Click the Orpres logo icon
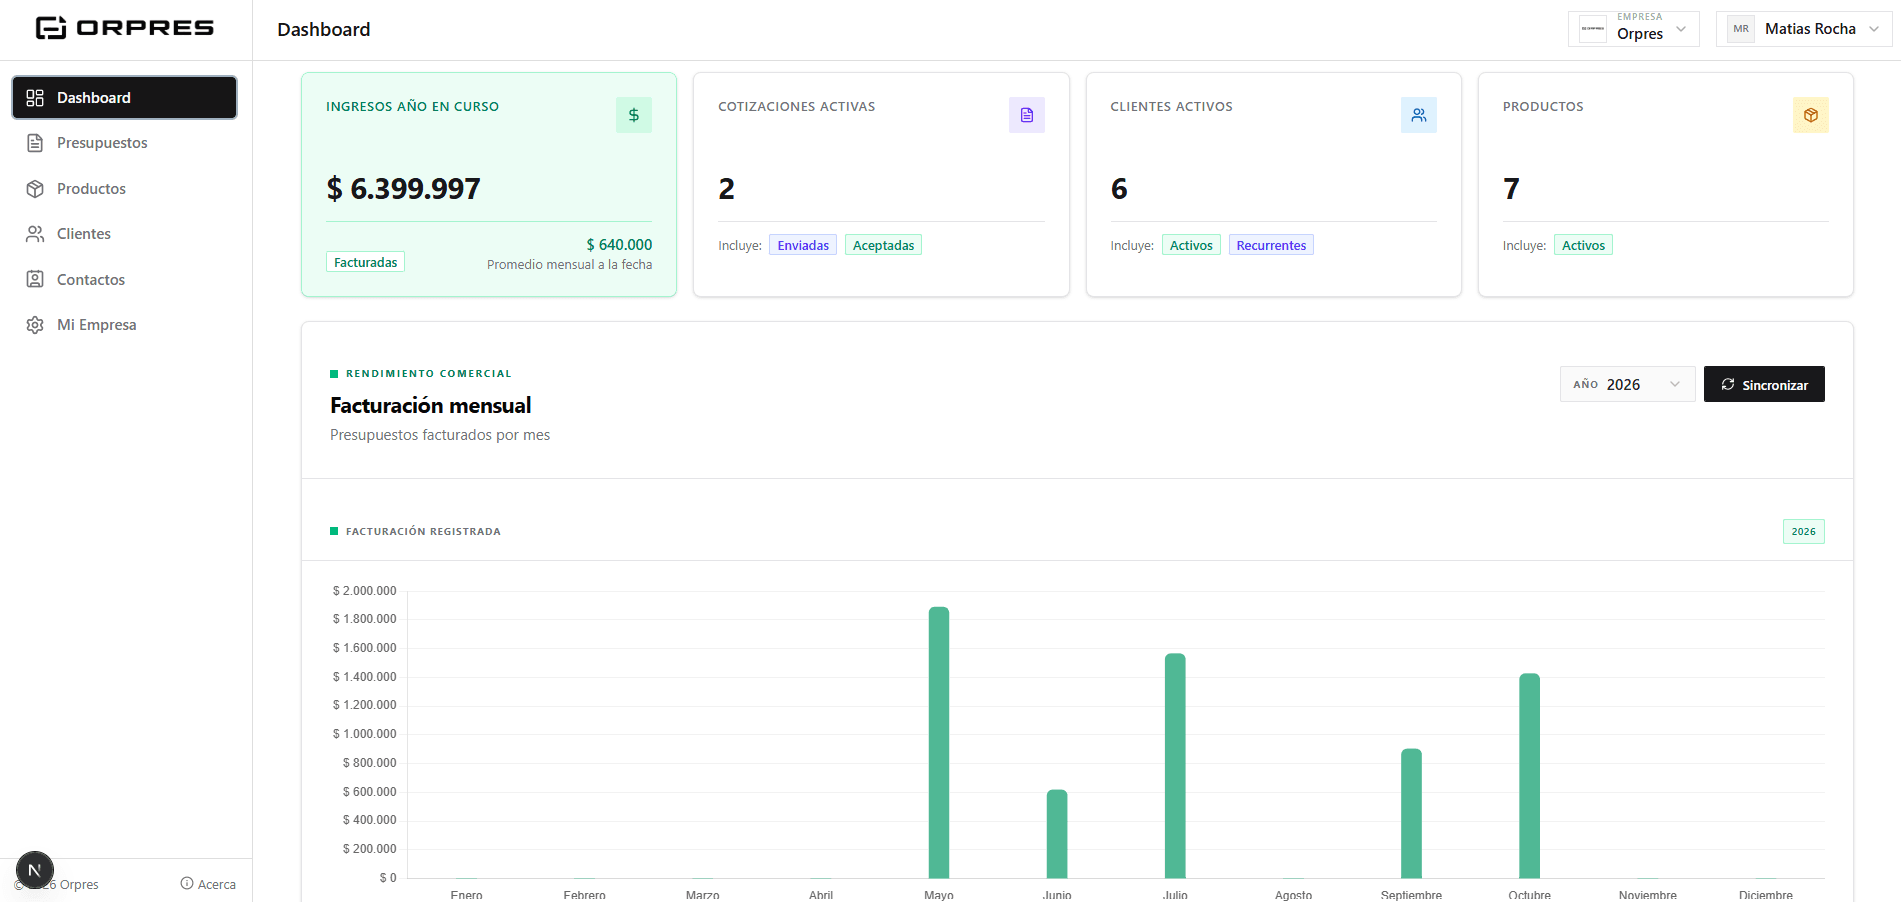The height and width of the screenshot is (902, 1901). [x=50, y=28]
